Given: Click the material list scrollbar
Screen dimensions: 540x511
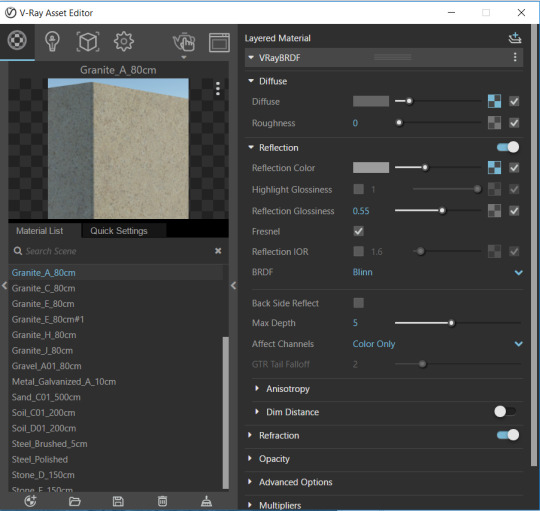Looking at the screenshot, I should (x=226, y=413).
